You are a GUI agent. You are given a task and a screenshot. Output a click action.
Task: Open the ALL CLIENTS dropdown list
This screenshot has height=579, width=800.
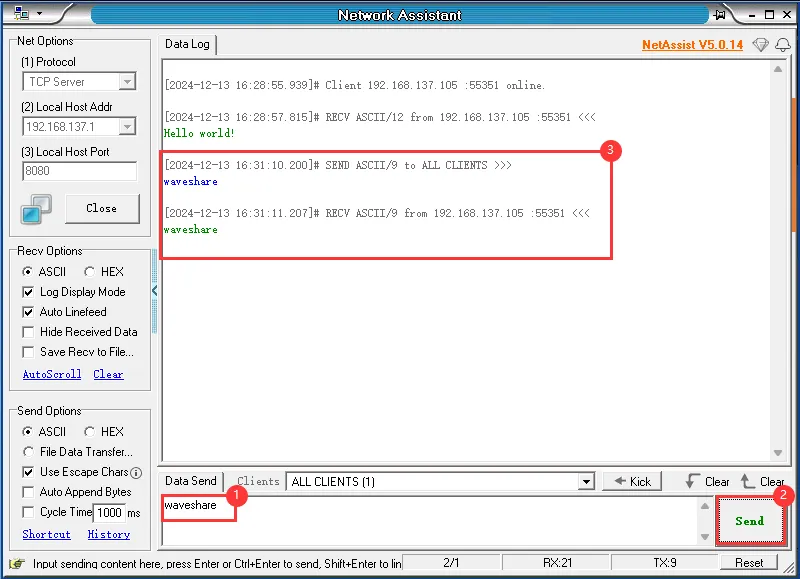pos(587,482)
